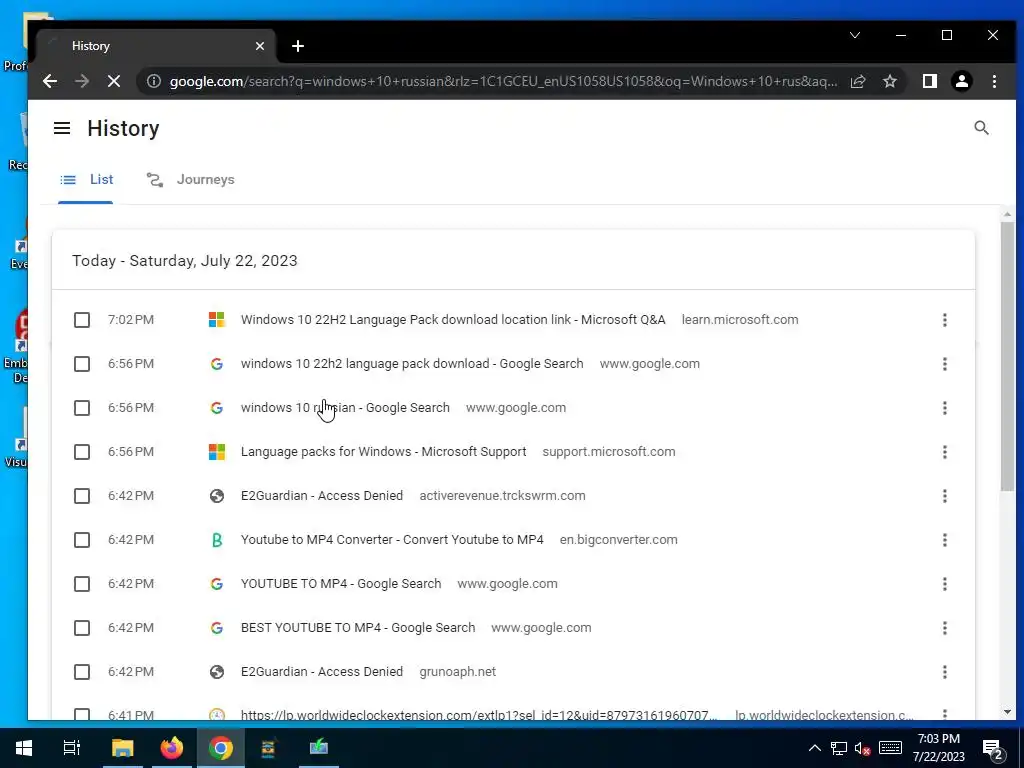Screen dimensions: 1024x768
Task: Open the History hamburger menu
Action: pyautogui.click(x=62, y=128)
